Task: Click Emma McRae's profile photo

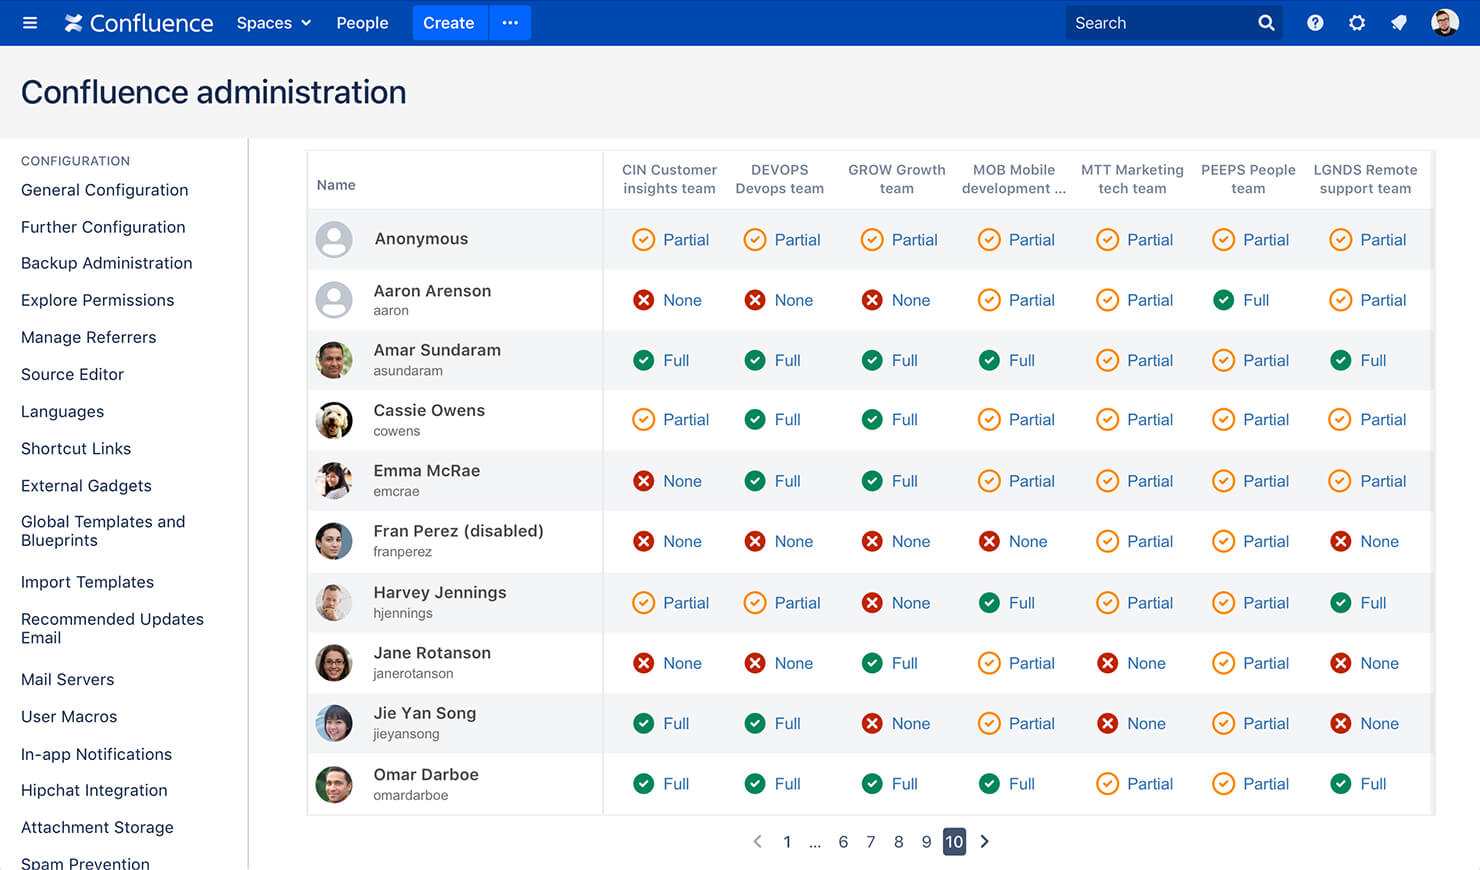Action: [334, 481]
